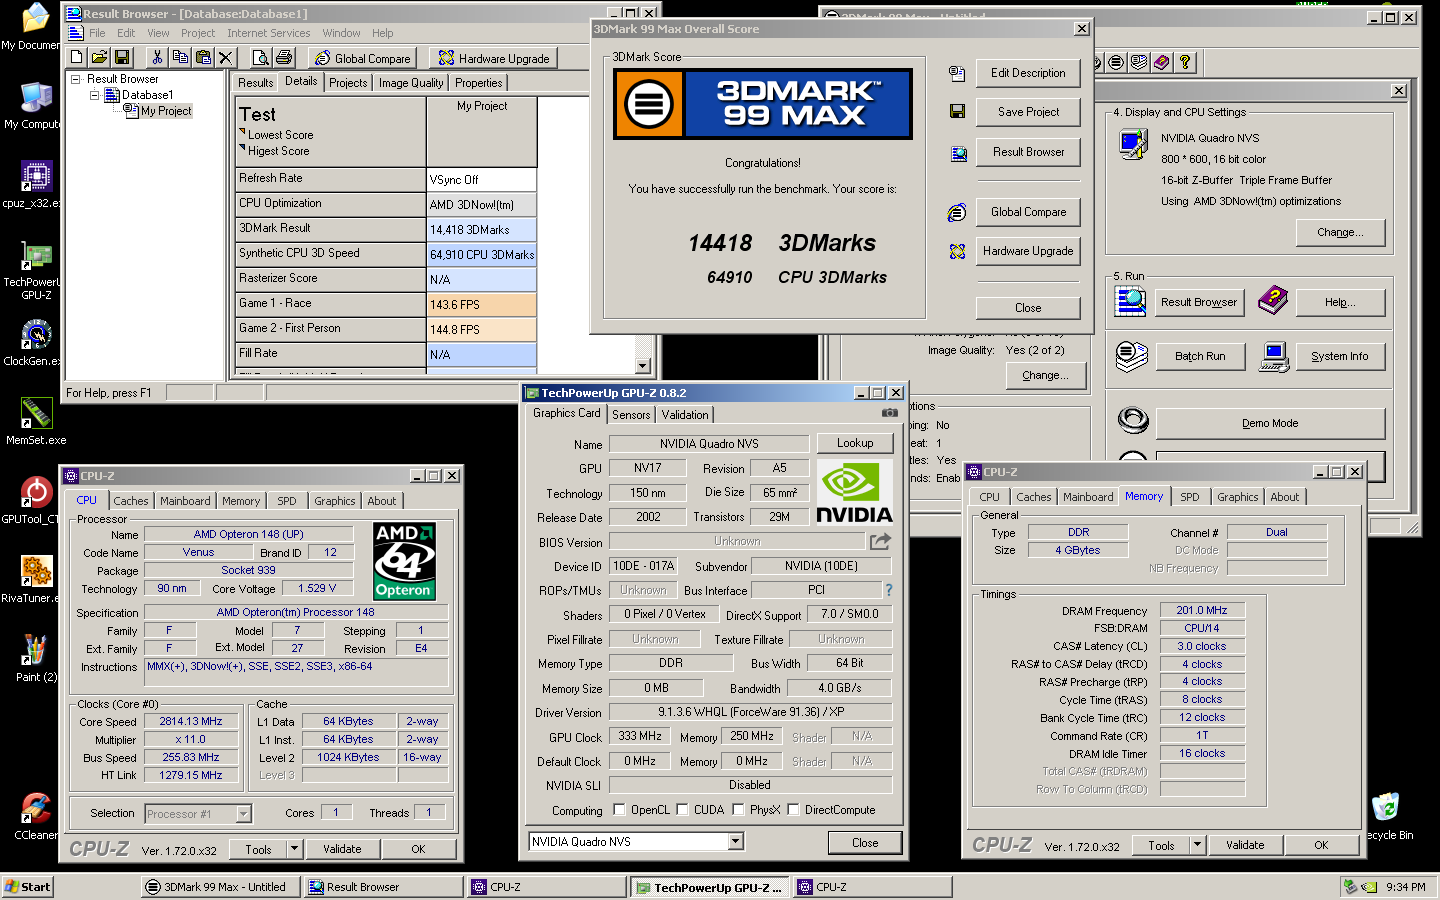Viewport: 1440px width, 900px height.
Task: Click Validate in the left CPU-Z window
Action: click(x=342, y=849)
